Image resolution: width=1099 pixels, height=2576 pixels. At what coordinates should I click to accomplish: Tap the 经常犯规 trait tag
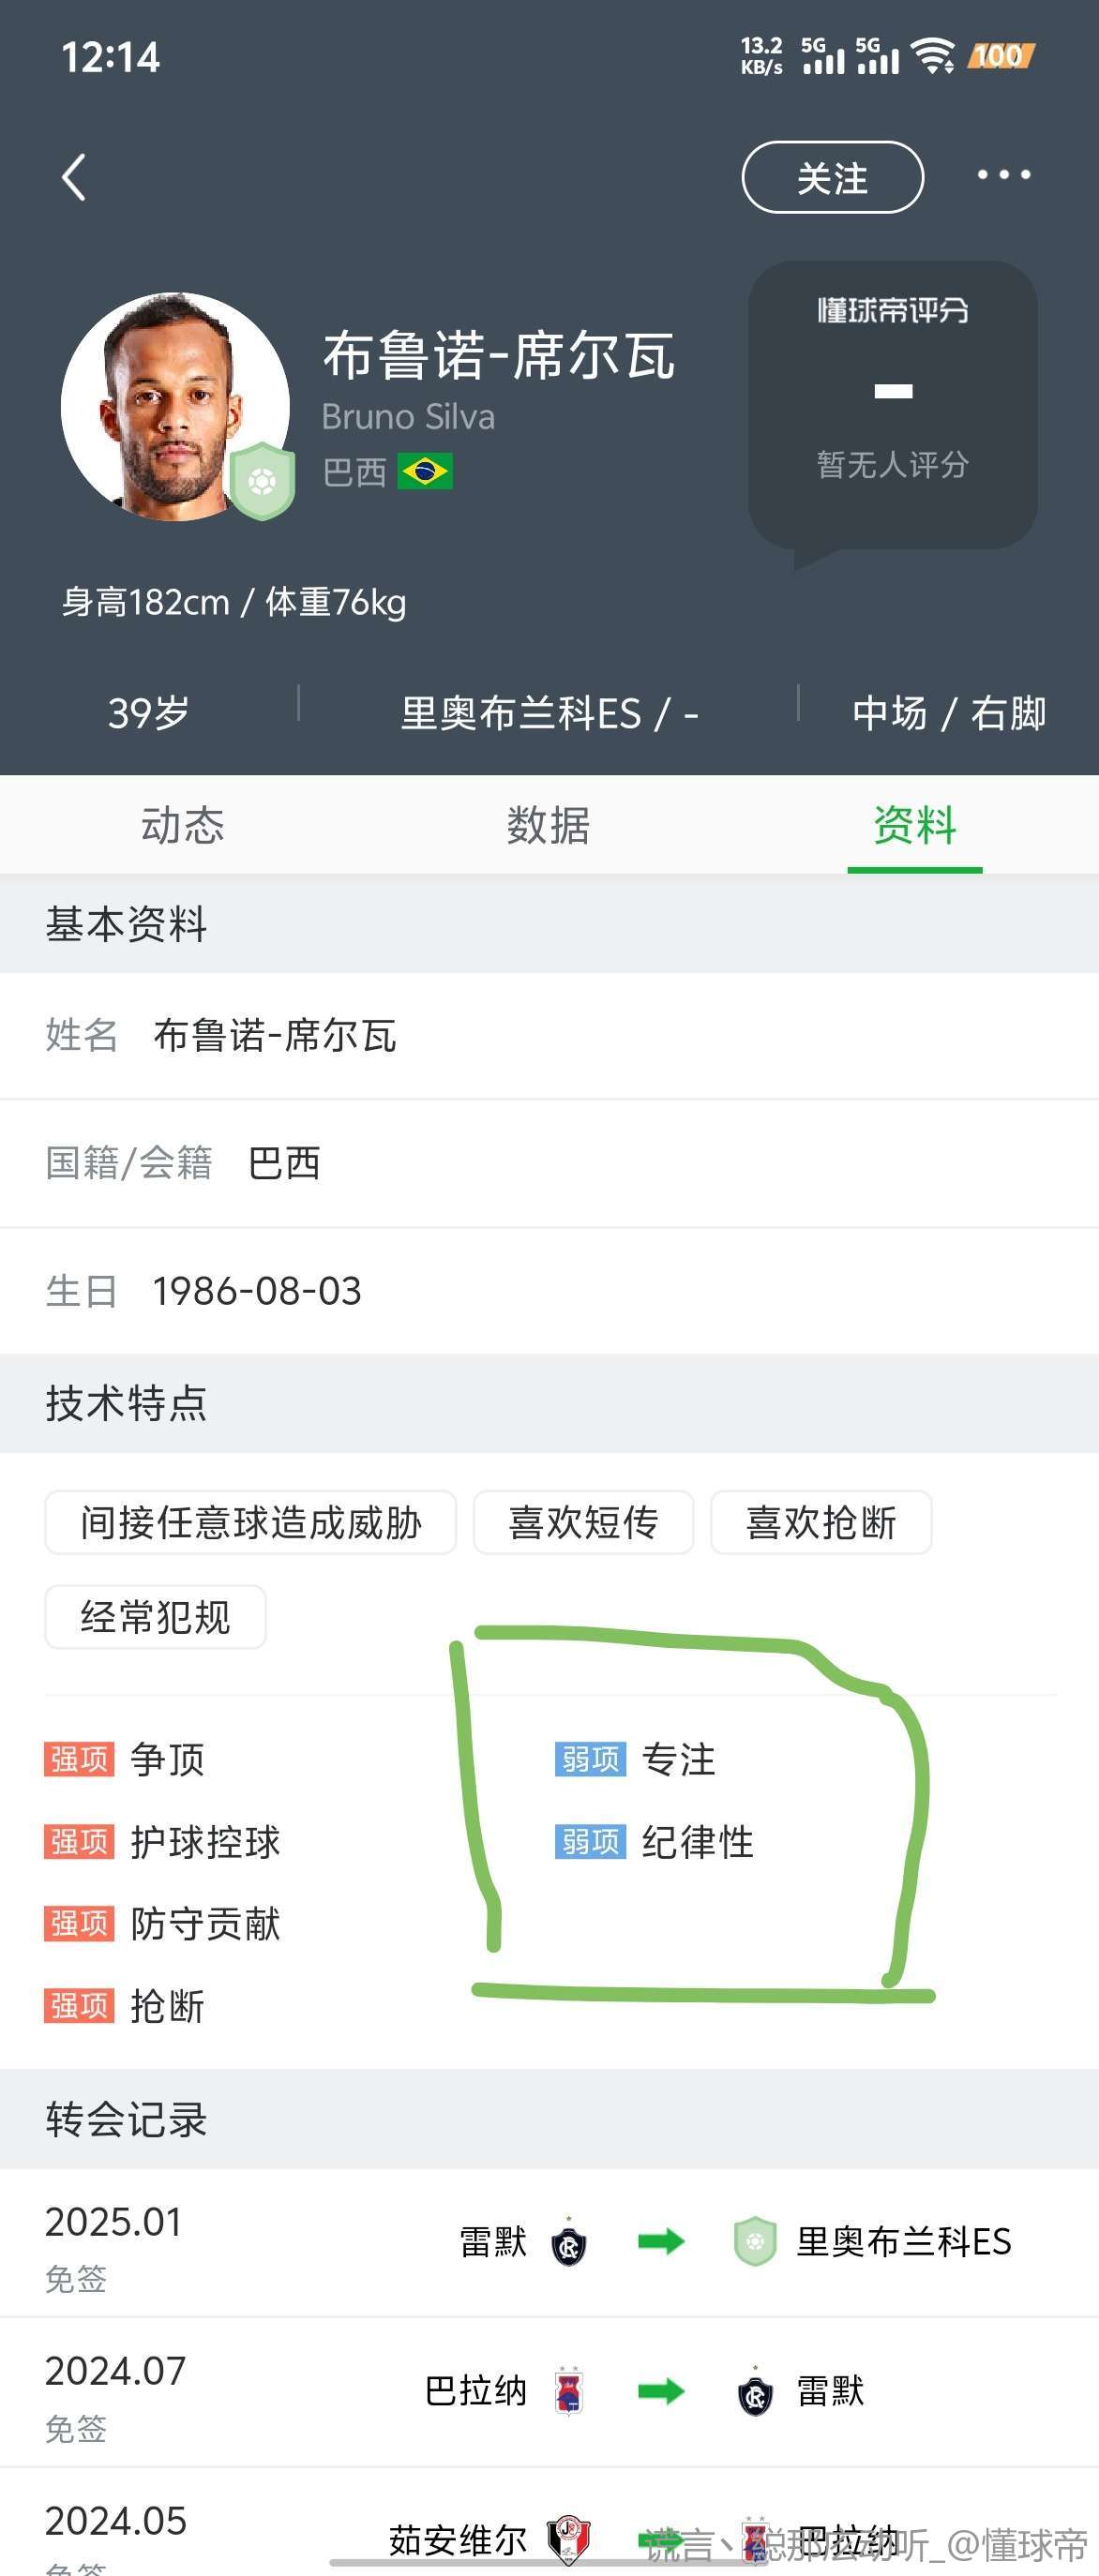tap(155, 1616)
